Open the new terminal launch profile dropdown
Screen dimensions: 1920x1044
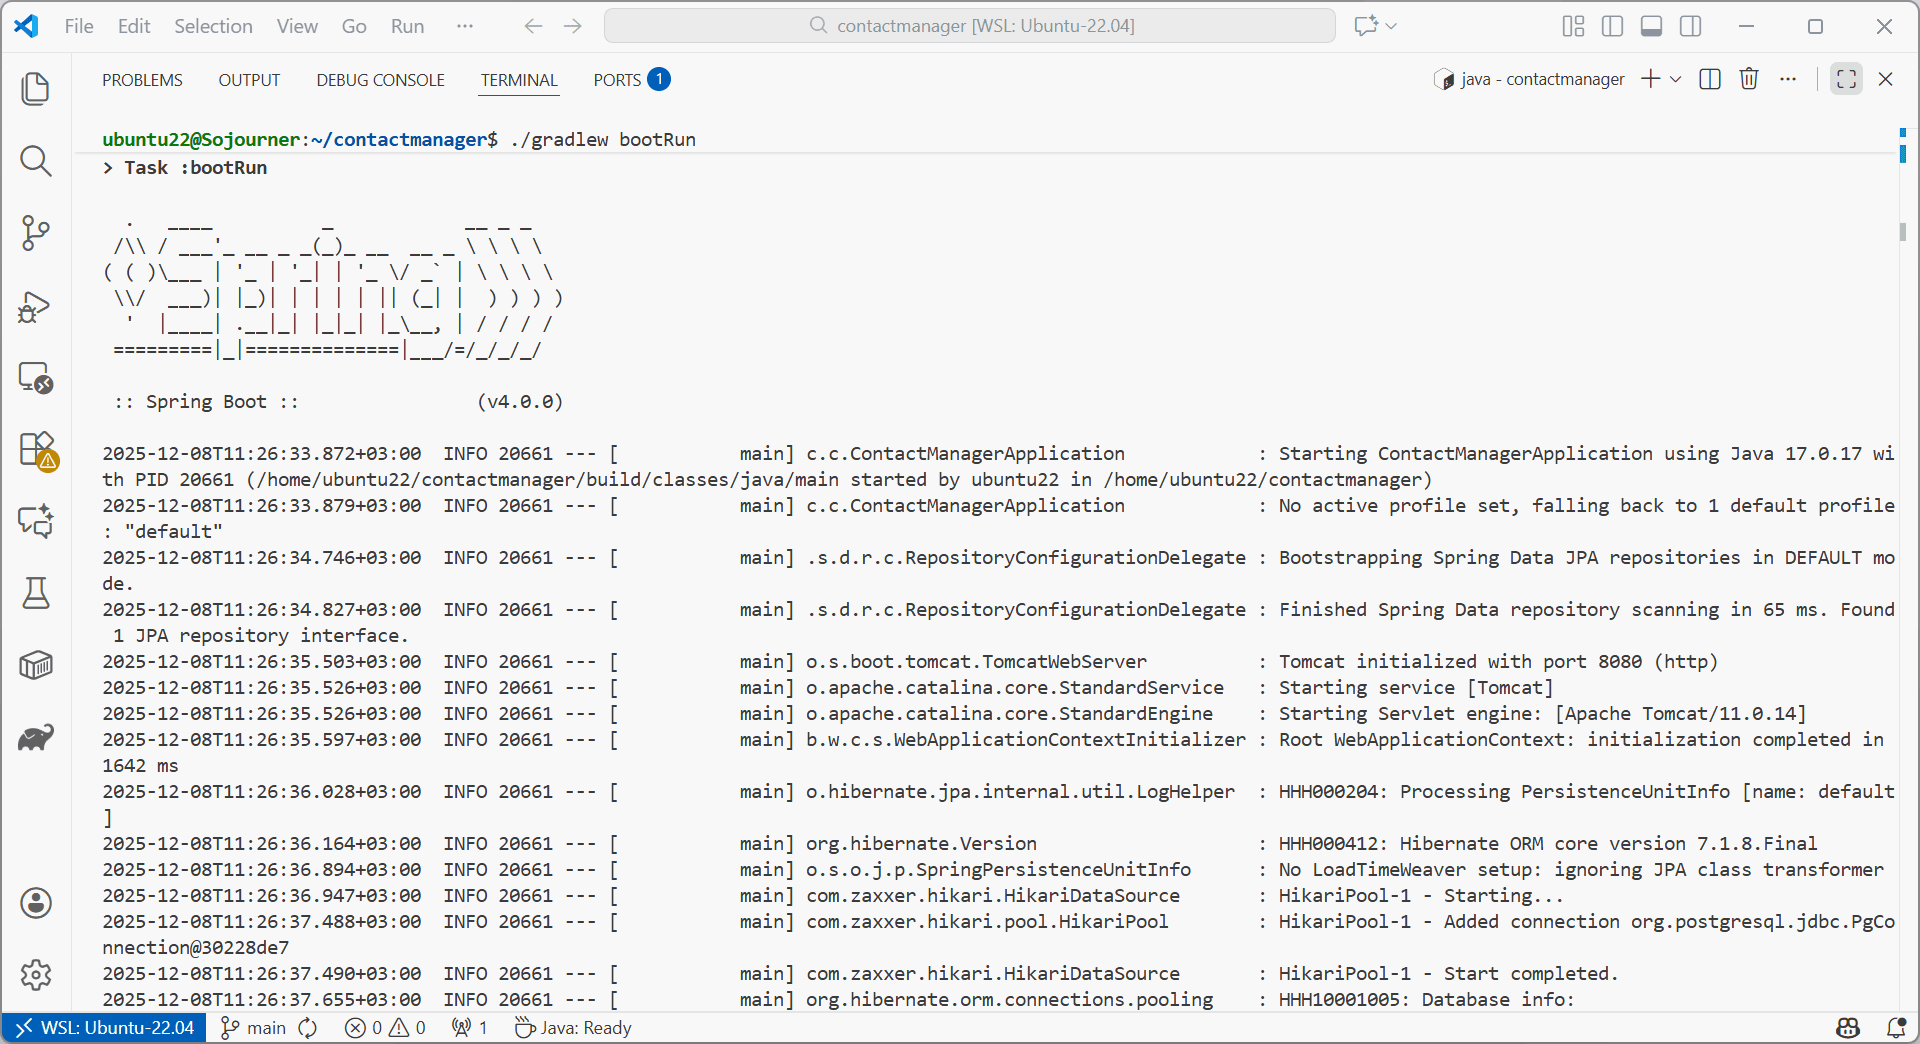[1676, 79]
